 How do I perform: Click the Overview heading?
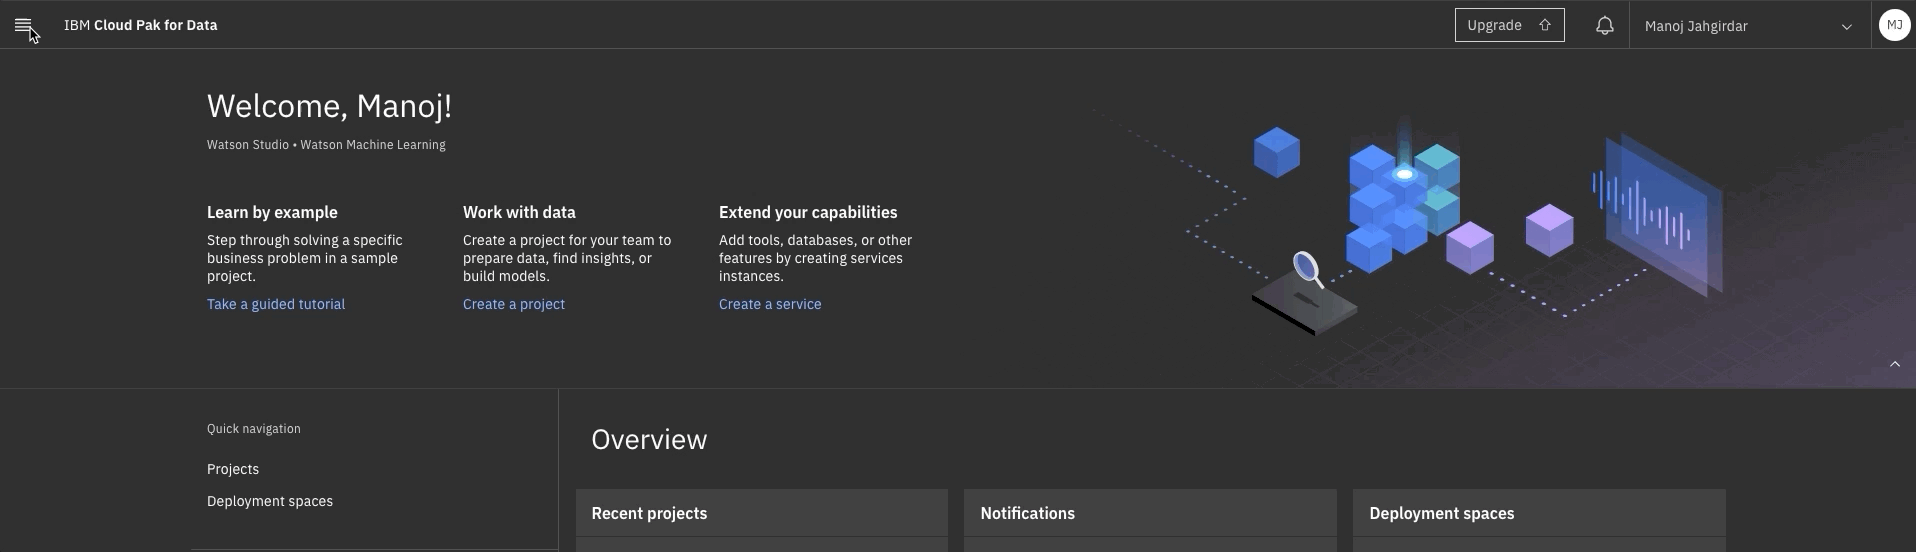649,440
